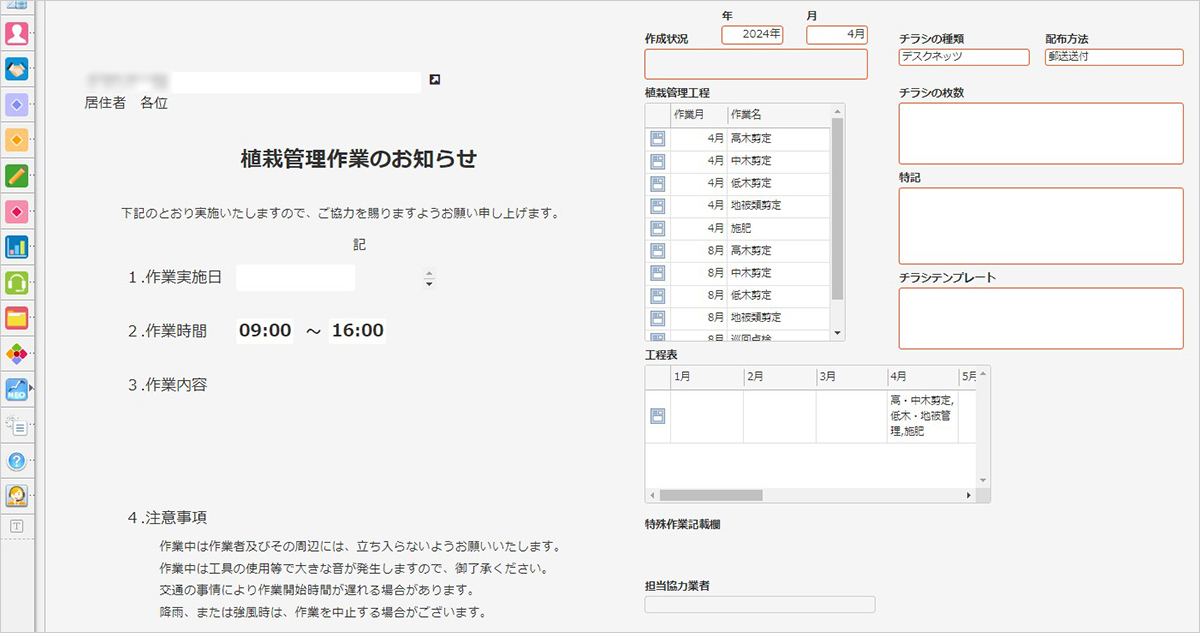Open the question mark help icon

[x=17, y=461]
